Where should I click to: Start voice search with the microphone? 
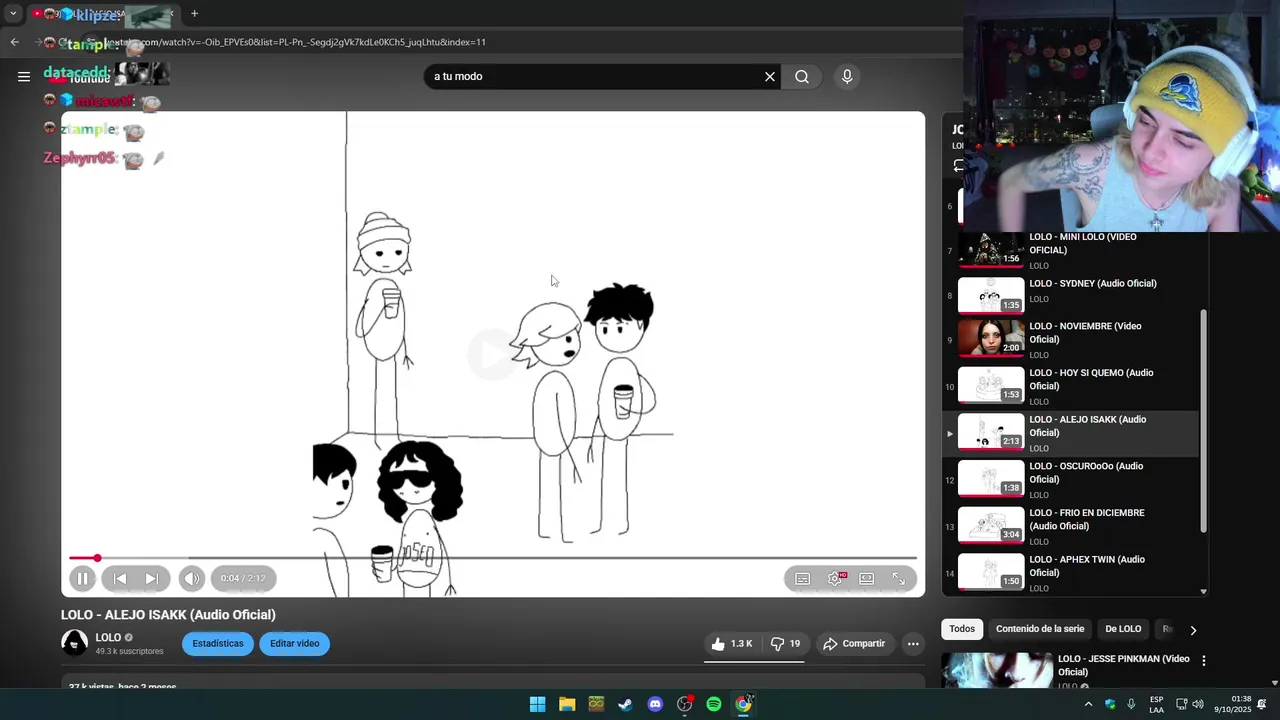coord(847,77)
